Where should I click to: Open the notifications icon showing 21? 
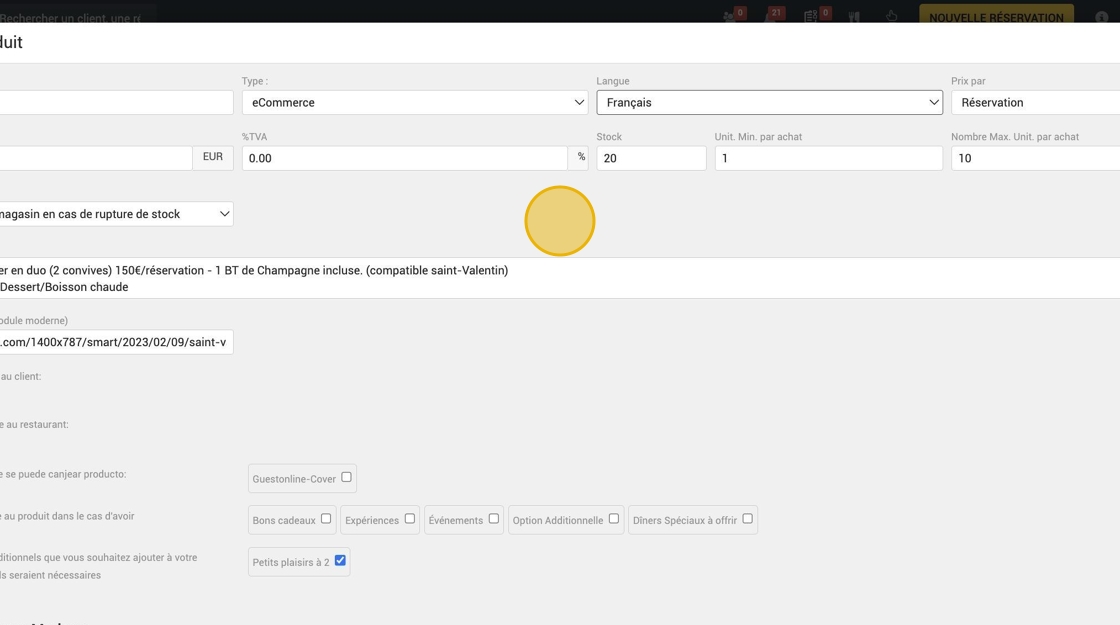pos(771,16)
